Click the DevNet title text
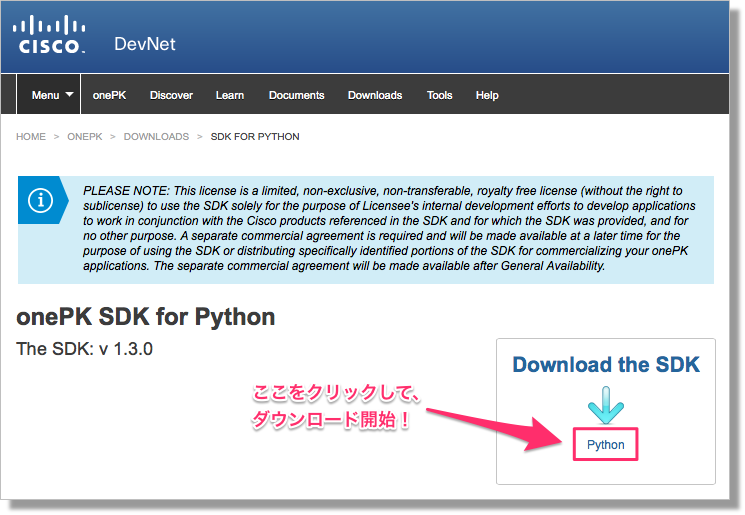This screenshot has width=745, height=515. (x=145, y=44)
